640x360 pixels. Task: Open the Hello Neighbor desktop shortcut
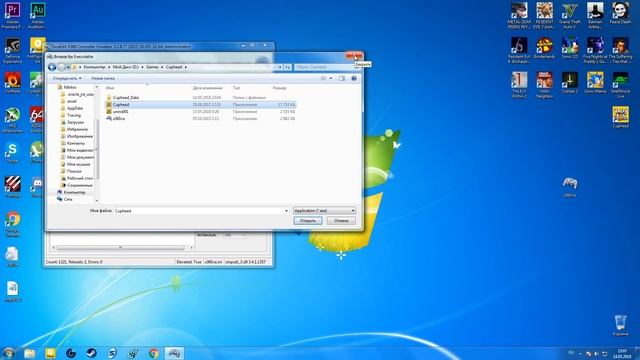[544, 85]
